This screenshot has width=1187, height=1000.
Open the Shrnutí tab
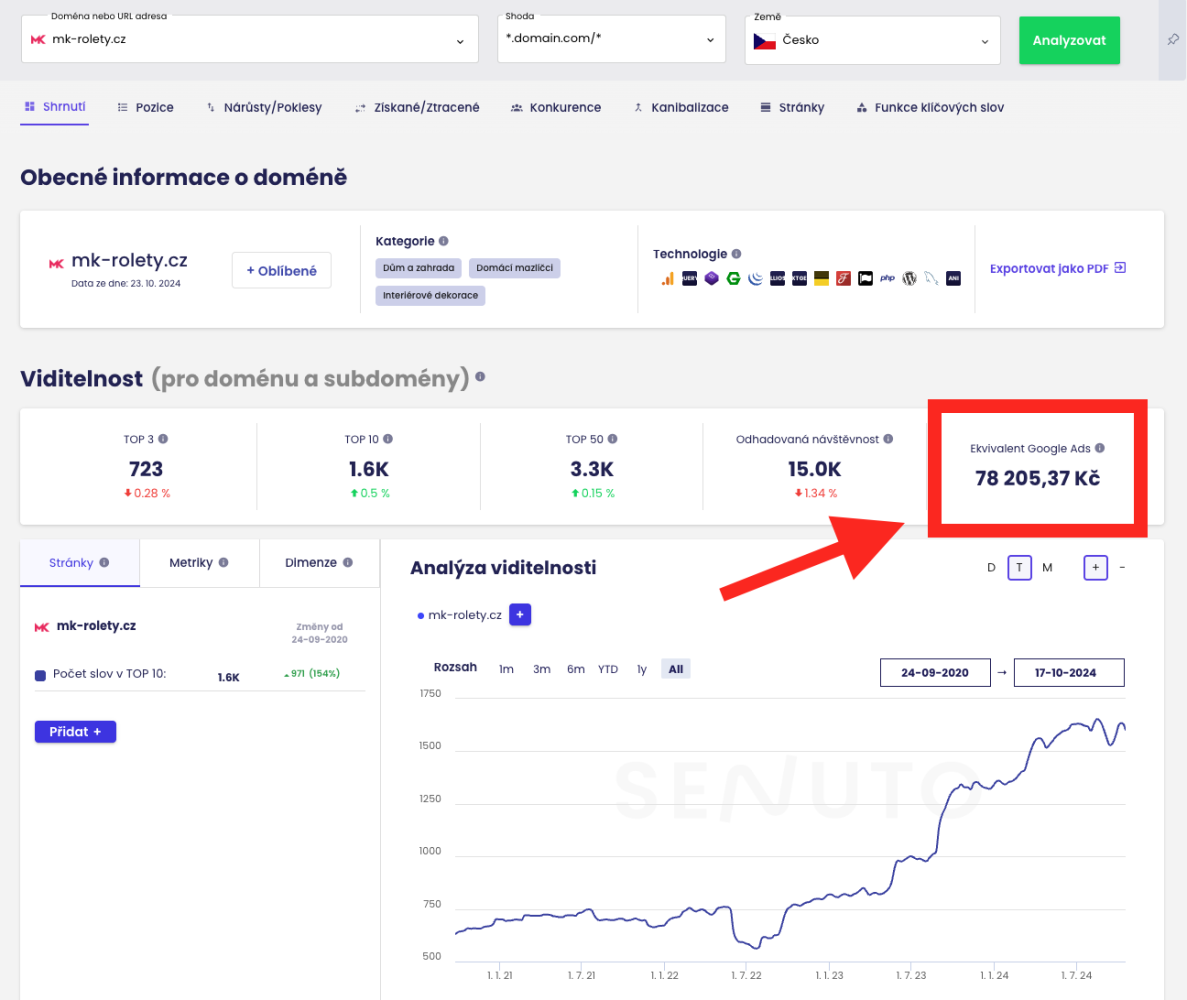pos(55,107)
